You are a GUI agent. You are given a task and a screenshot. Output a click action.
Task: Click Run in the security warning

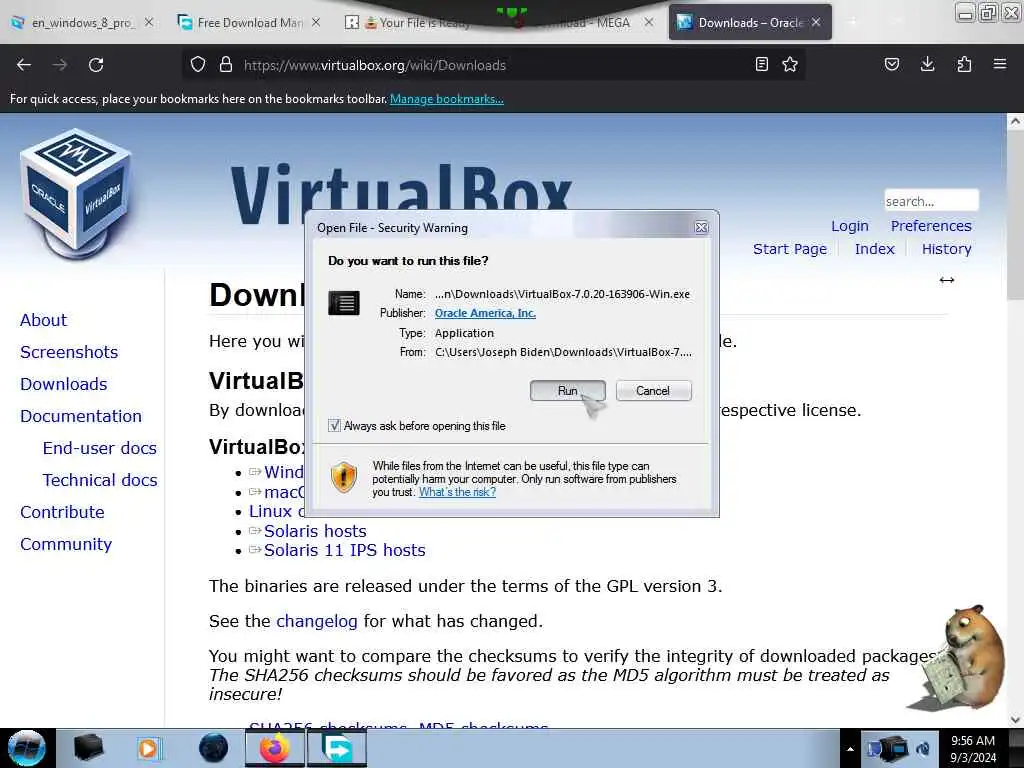pos(568,391)
